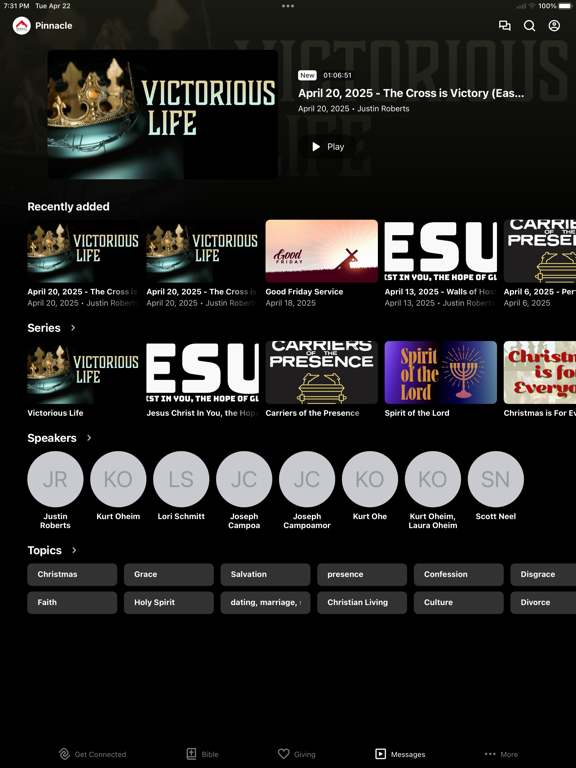Open the Get Connected tab
576x768 pixels.
(93, 754)
